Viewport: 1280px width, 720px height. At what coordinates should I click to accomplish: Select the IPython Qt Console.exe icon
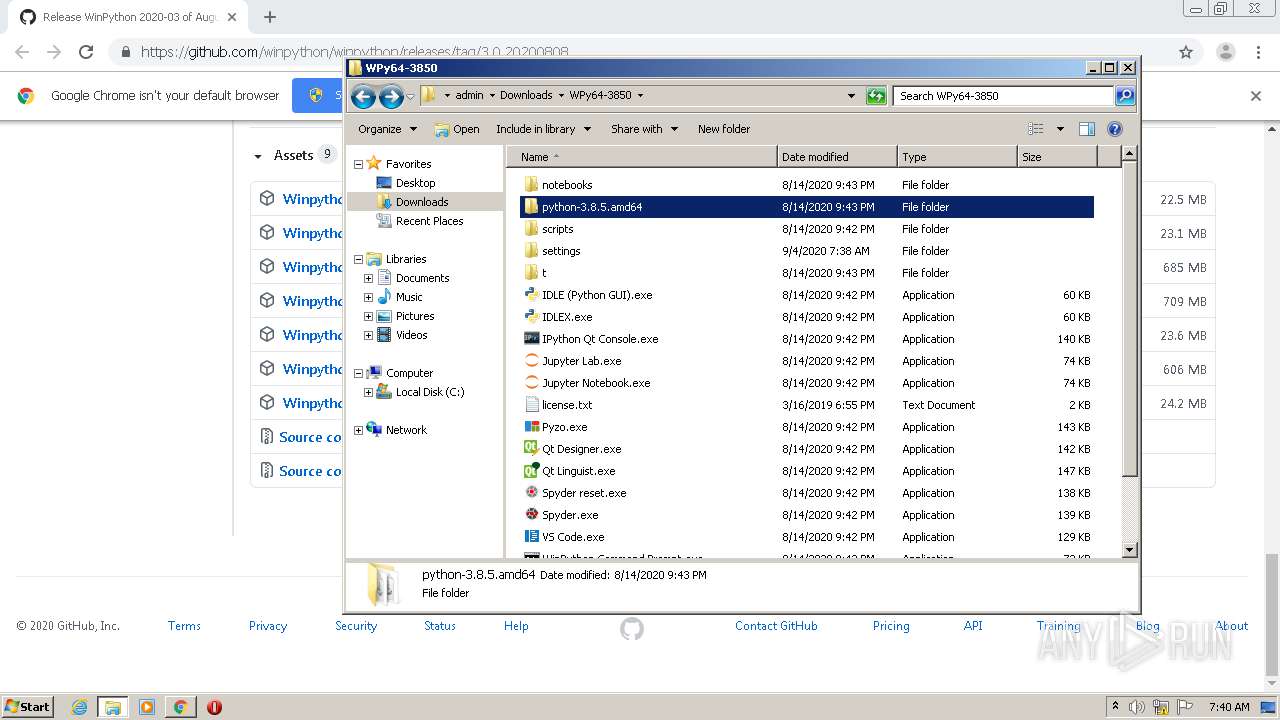pyautogui.click(x=532, y=339)
